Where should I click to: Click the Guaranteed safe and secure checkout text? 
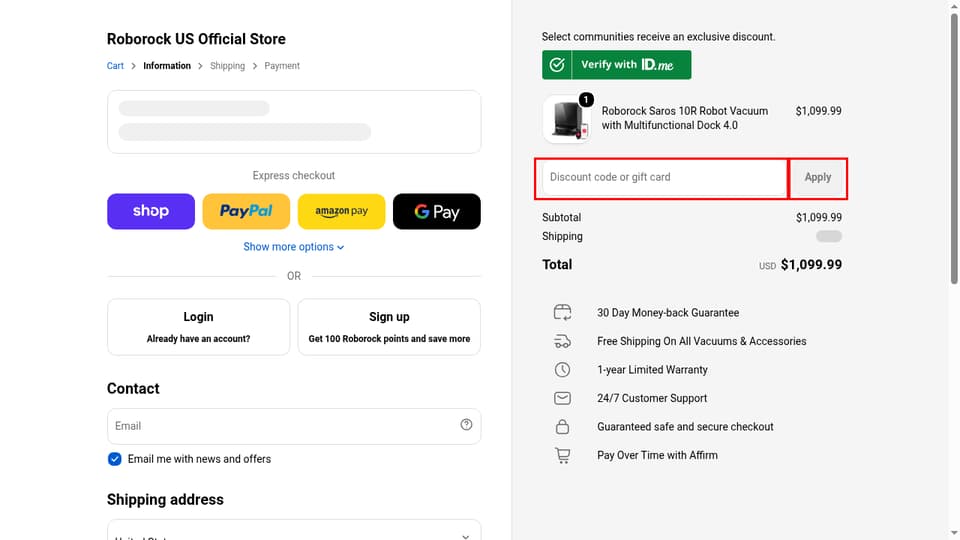(685, 427)
